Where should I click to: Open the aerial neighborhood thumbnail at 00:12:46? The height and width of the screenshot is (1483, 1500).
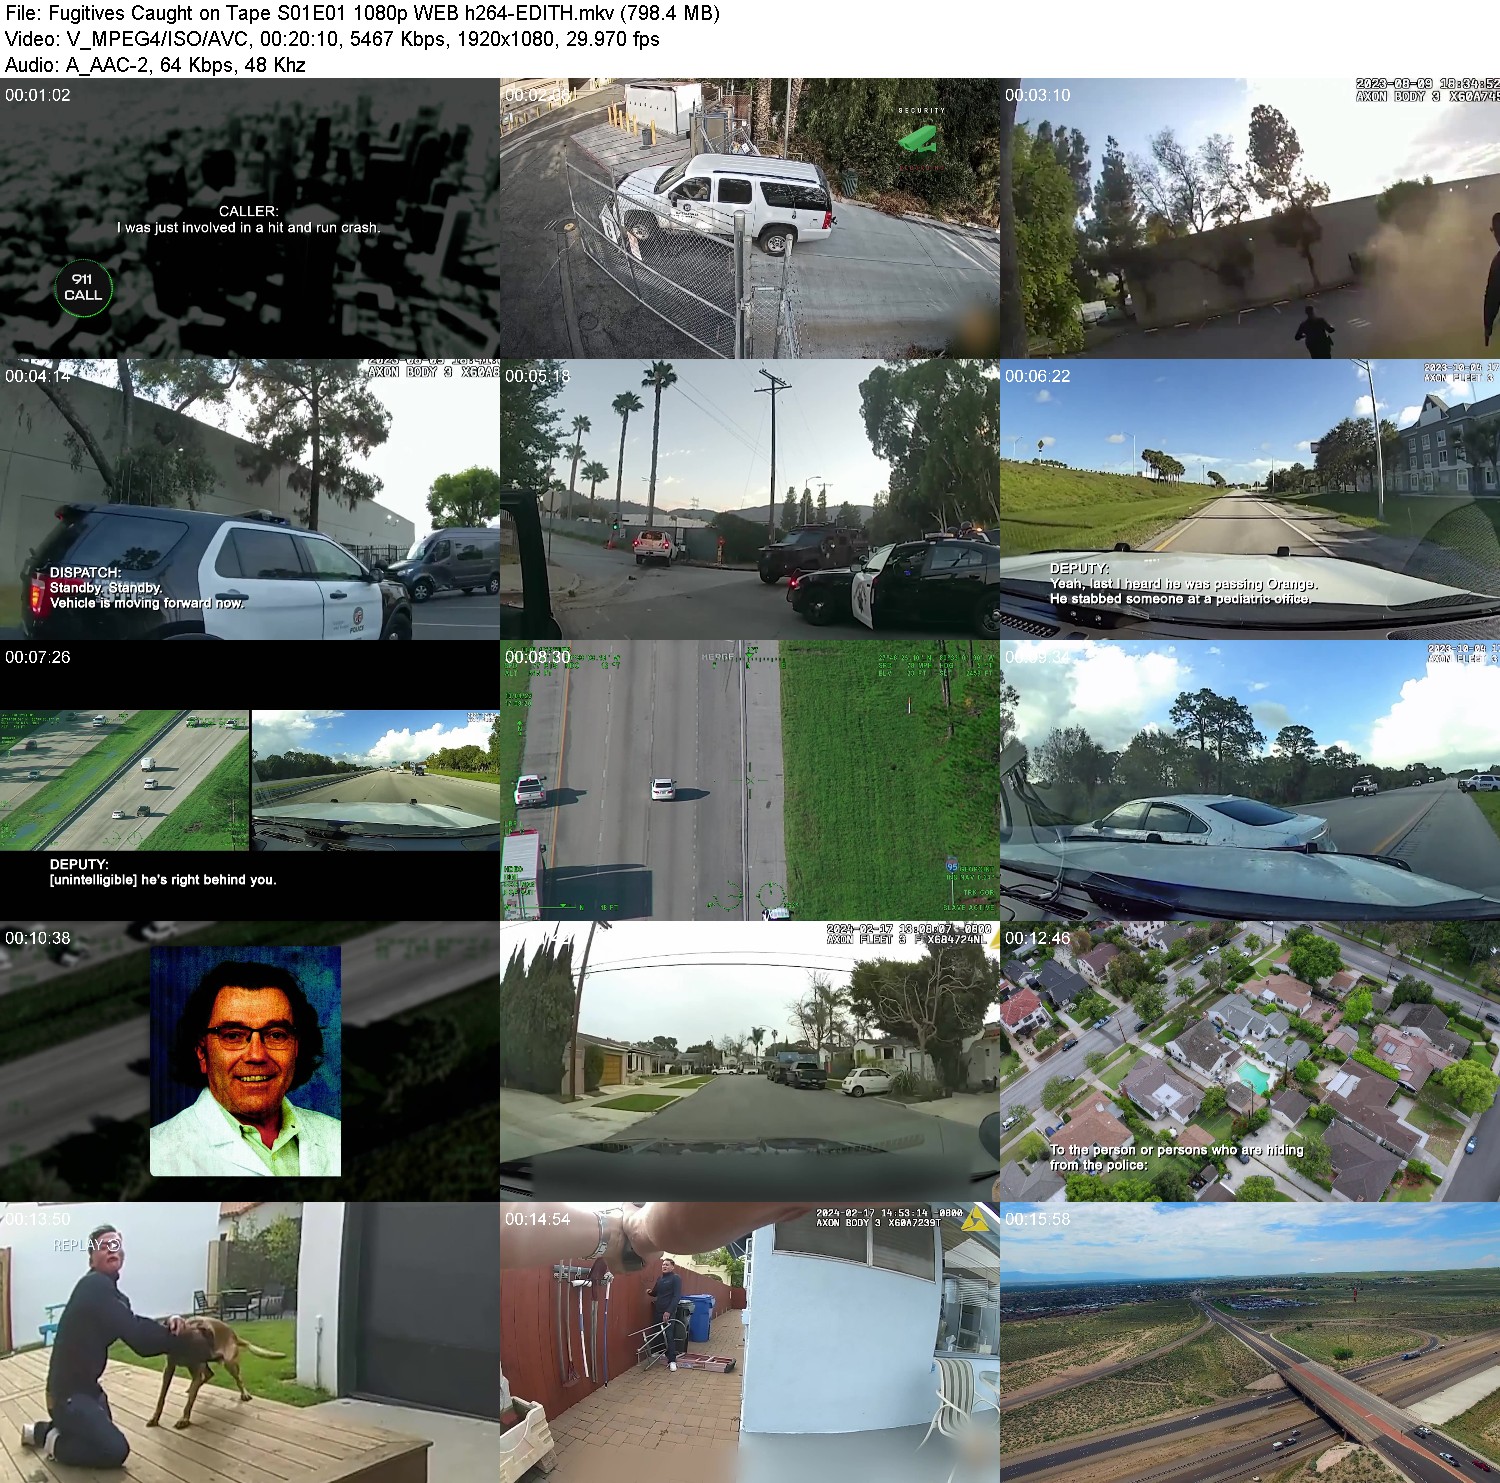(x=1250, y=1062)
